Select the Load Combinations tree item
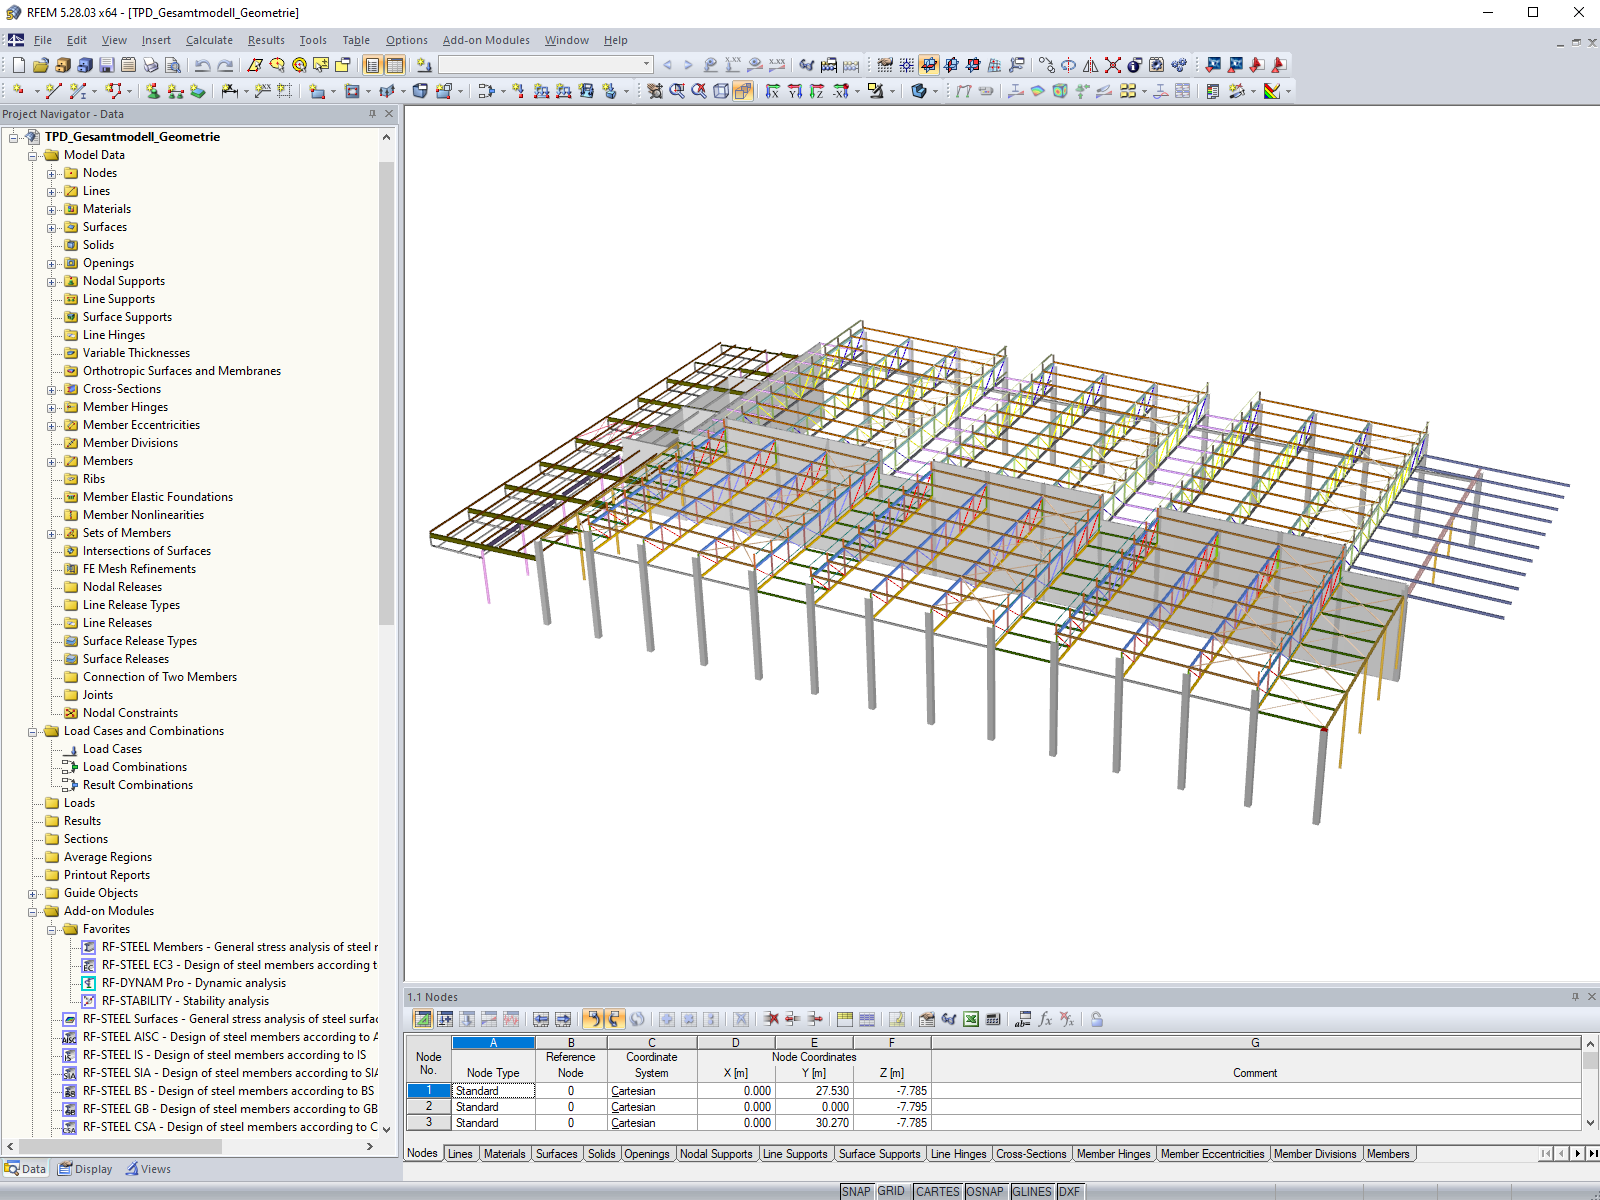This screenshot has width=1600, height=1200. [x=135, y=767]
